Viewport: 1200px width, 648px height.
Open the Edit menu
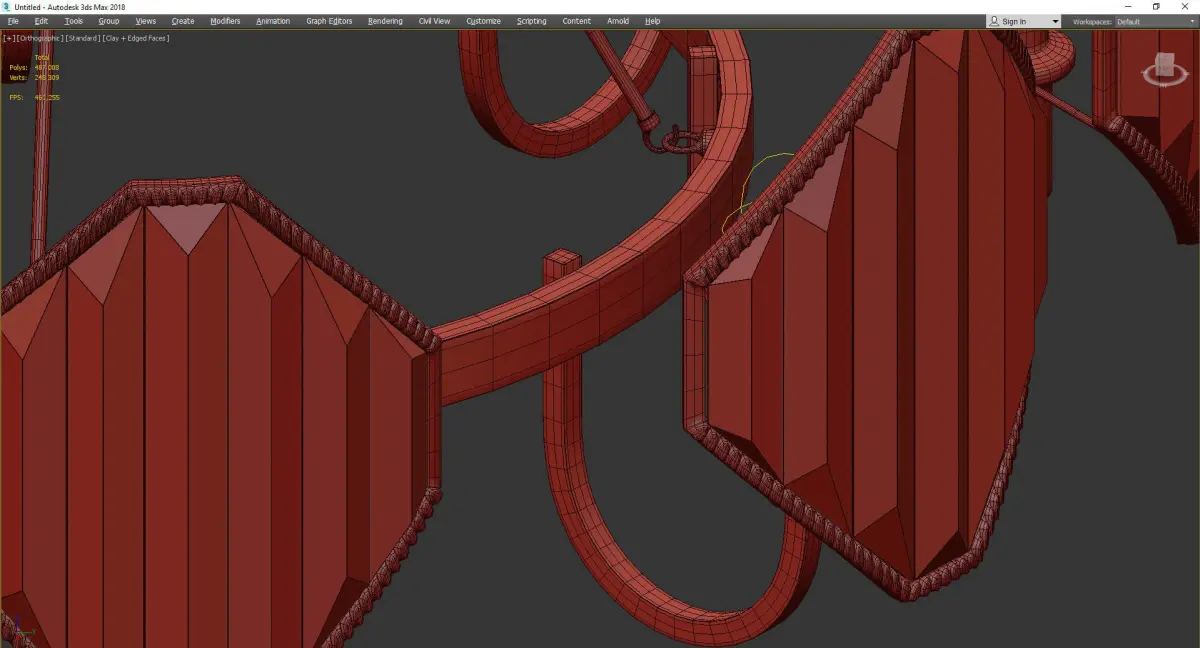tap(41, 21)
